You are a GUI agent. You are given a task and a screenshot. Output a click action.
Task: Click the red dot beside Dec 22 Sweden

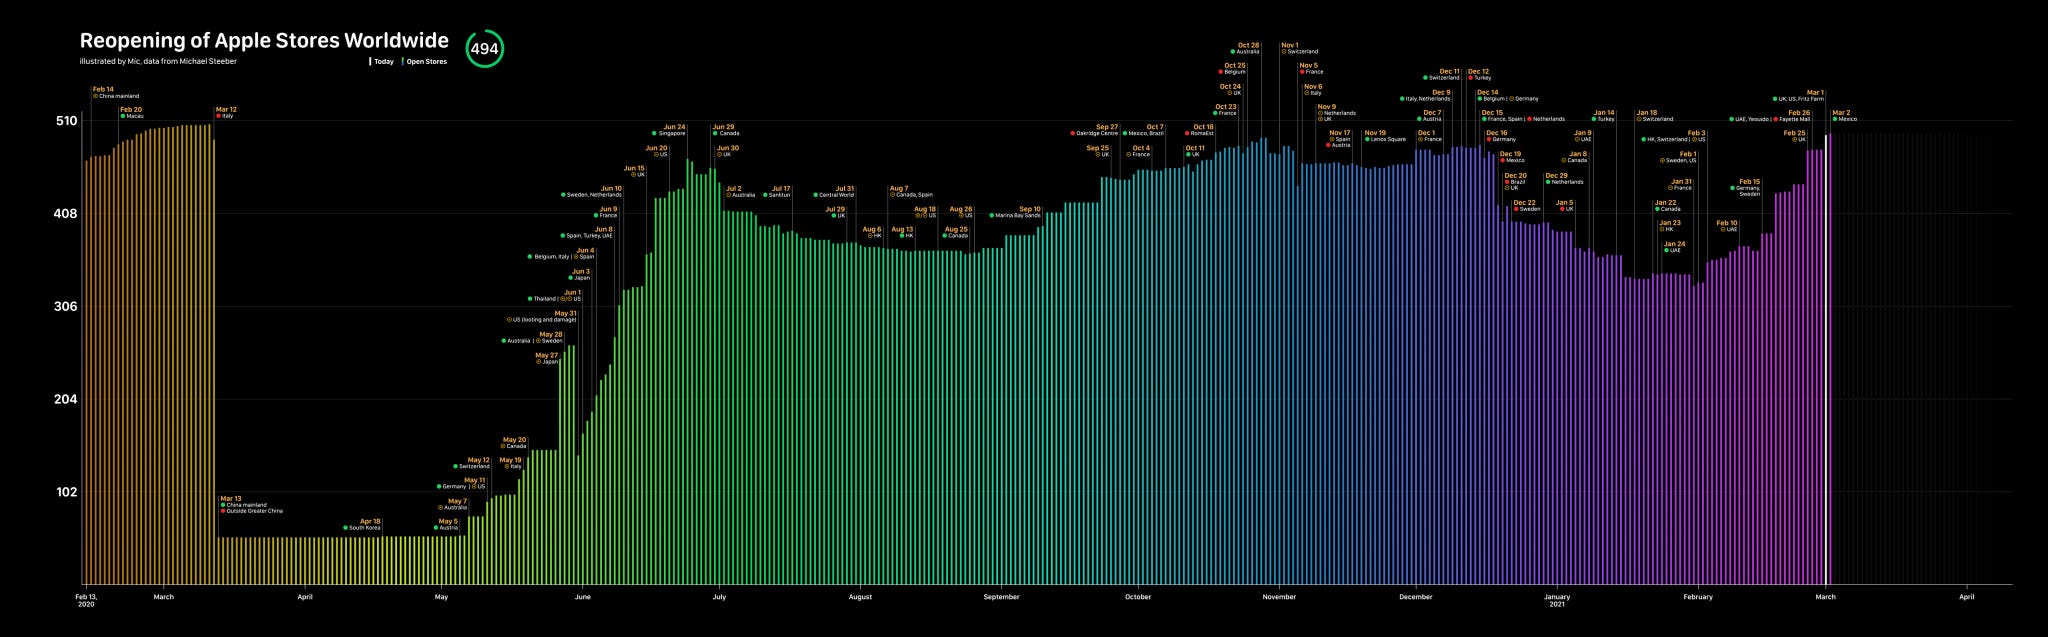coord(1517,209)
